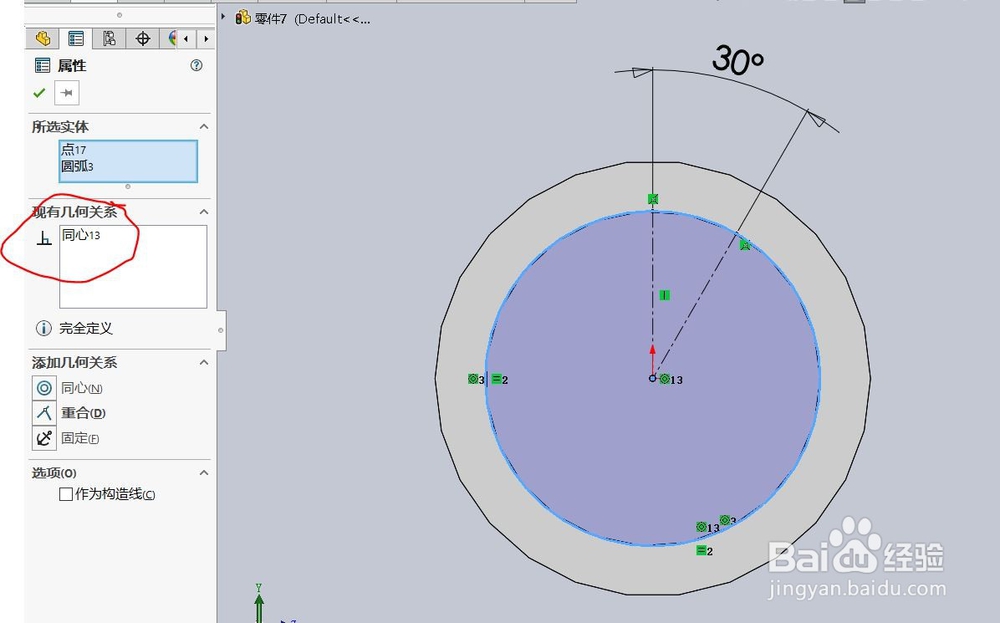Select the 同心13 relation in the list
This screenshot has width=1000, height=623.
point(81,235)
